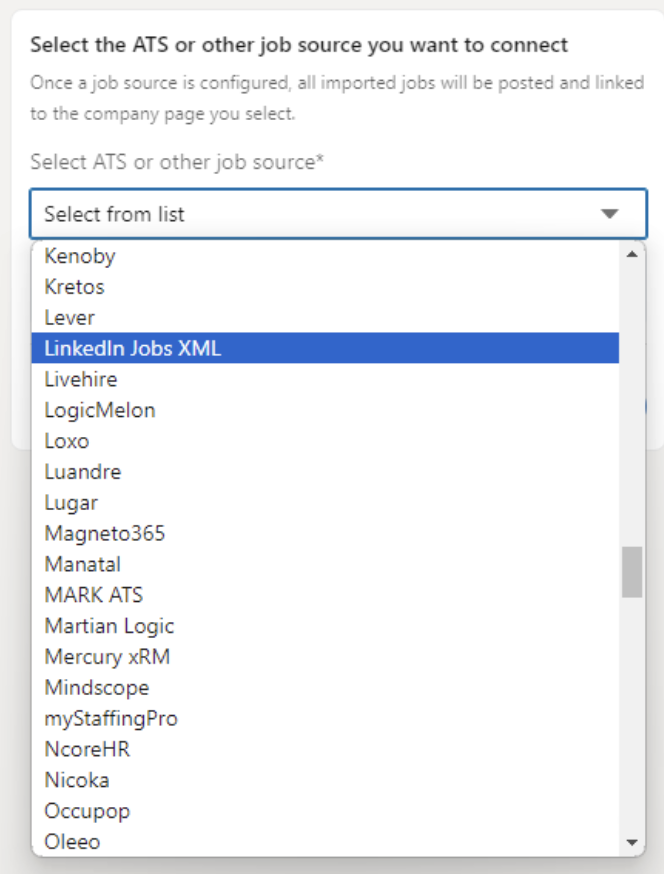This screenshot has height=874, width=664.
Task: Choose Kenoby from the list
Action: [x=80, y=256]
